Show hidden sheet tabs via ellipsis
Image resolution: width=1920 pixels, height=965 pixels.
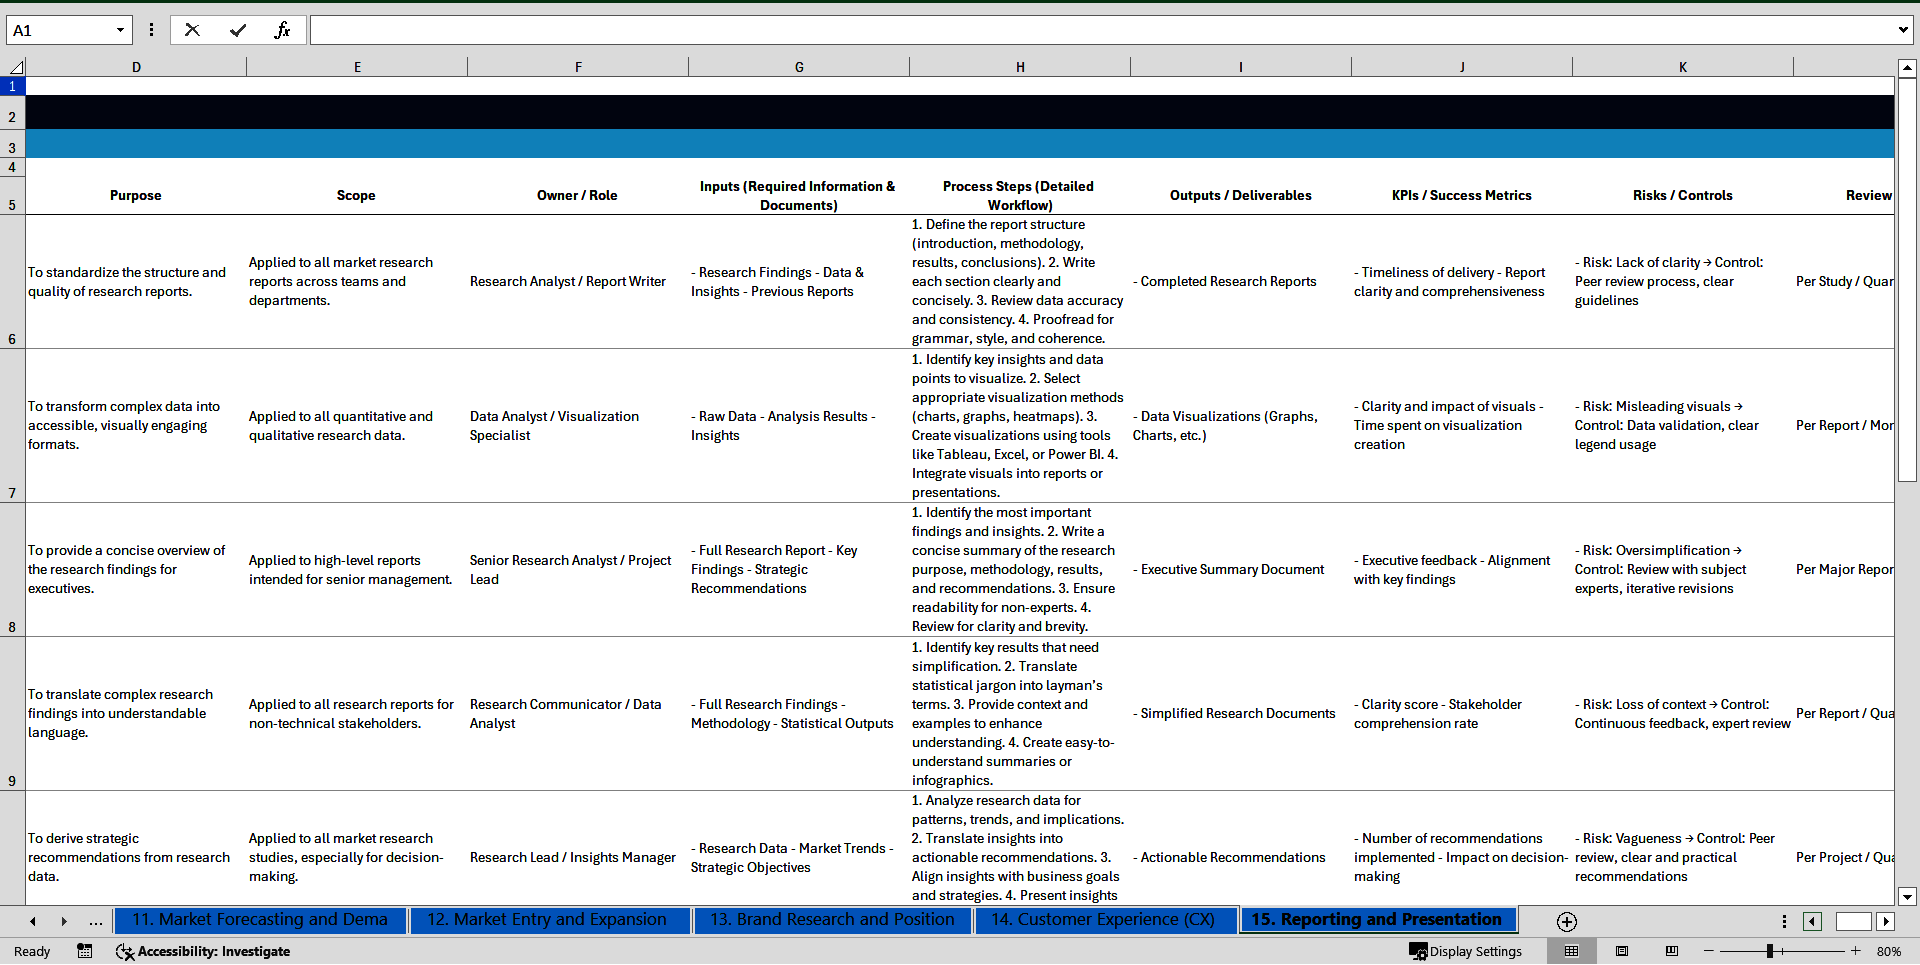(x=96, y=921)
